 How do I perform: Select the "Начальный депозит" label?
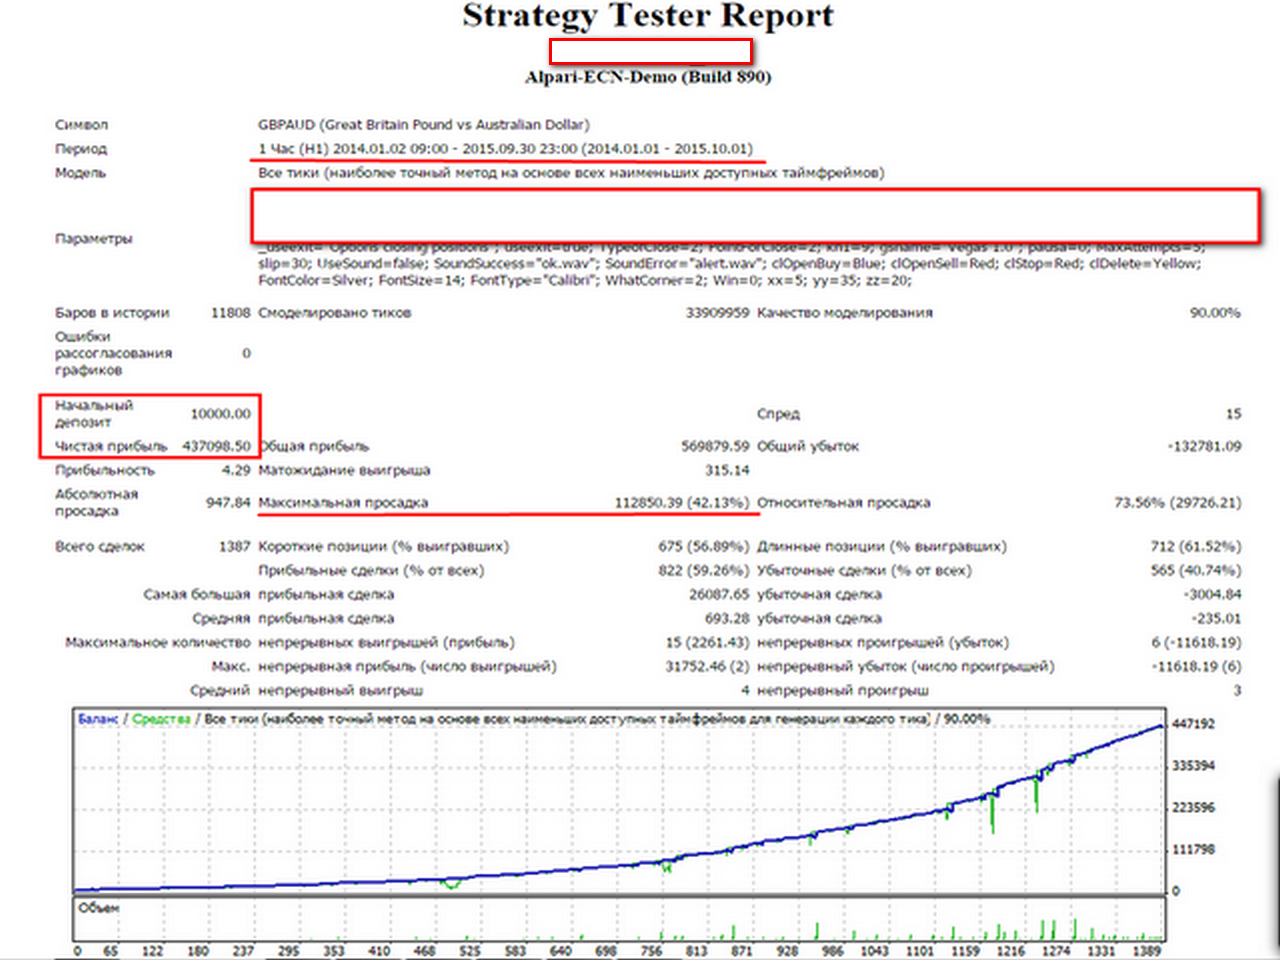[x=94, y=414]
